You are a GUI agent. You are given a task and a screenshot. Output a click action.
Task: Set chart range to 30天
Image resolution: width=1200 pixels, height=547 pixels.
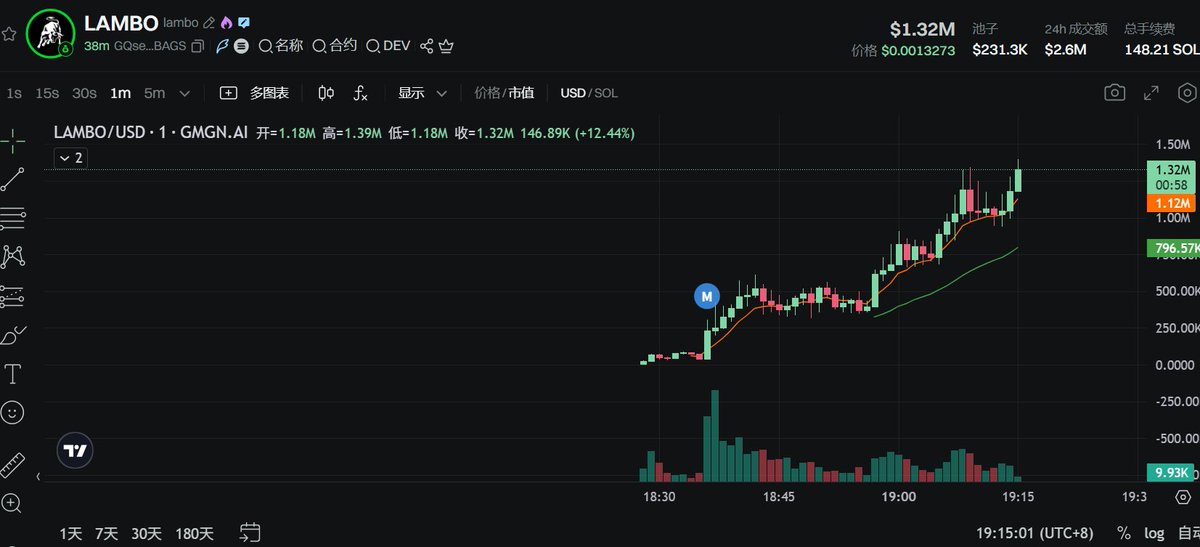[x=146, y=533]
